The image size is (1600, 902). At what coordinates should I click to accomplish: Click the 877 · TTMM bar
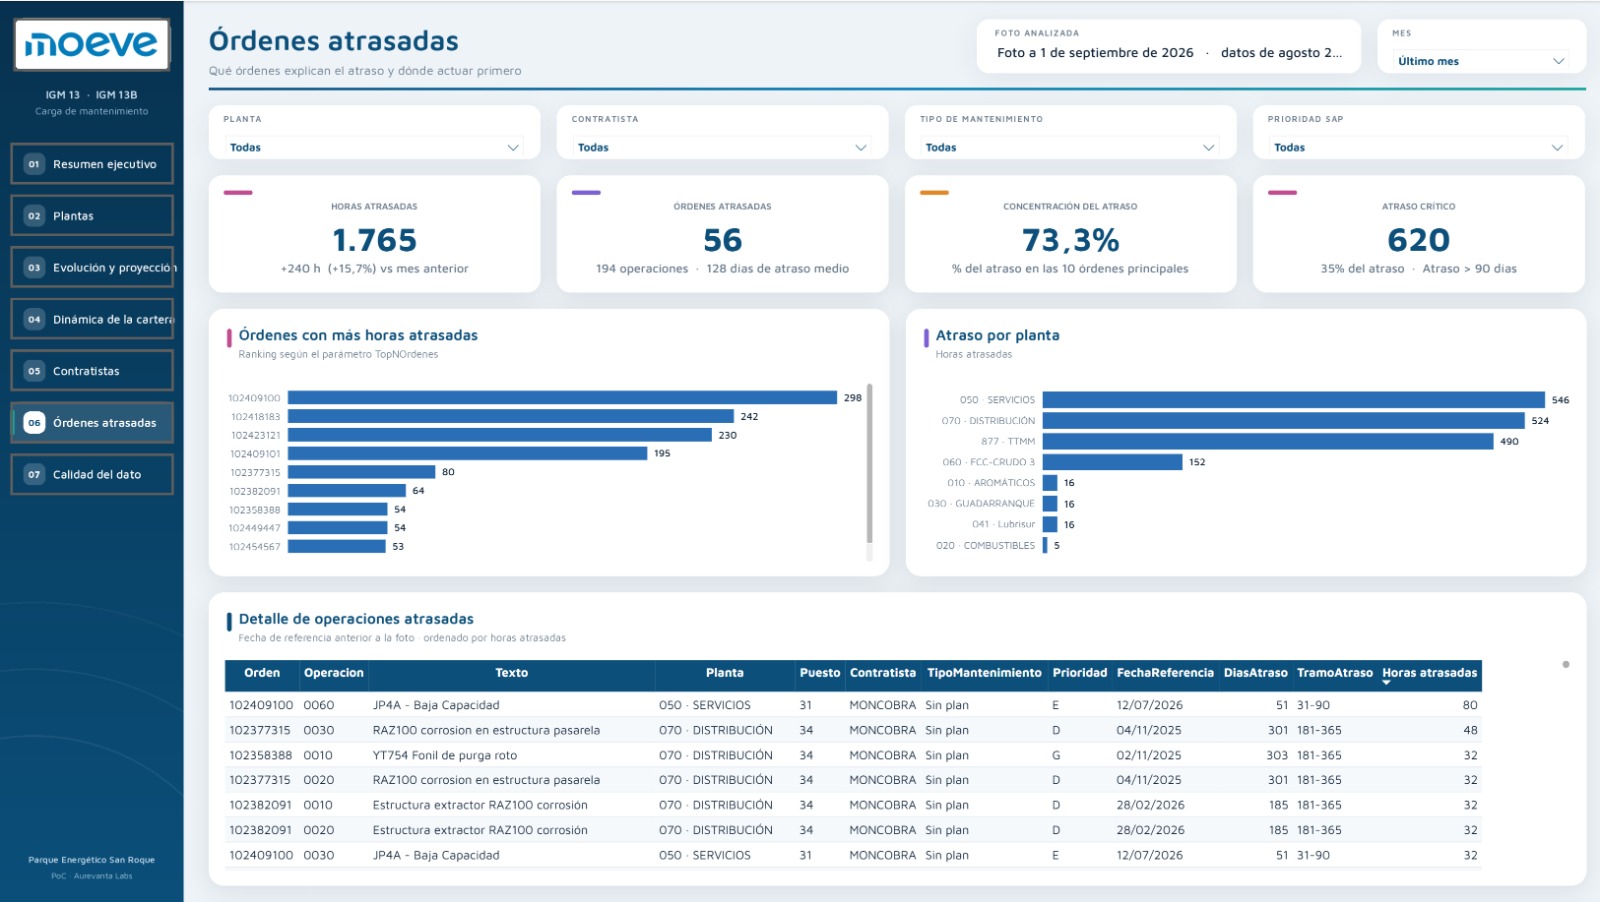[x=1268, y=441]
